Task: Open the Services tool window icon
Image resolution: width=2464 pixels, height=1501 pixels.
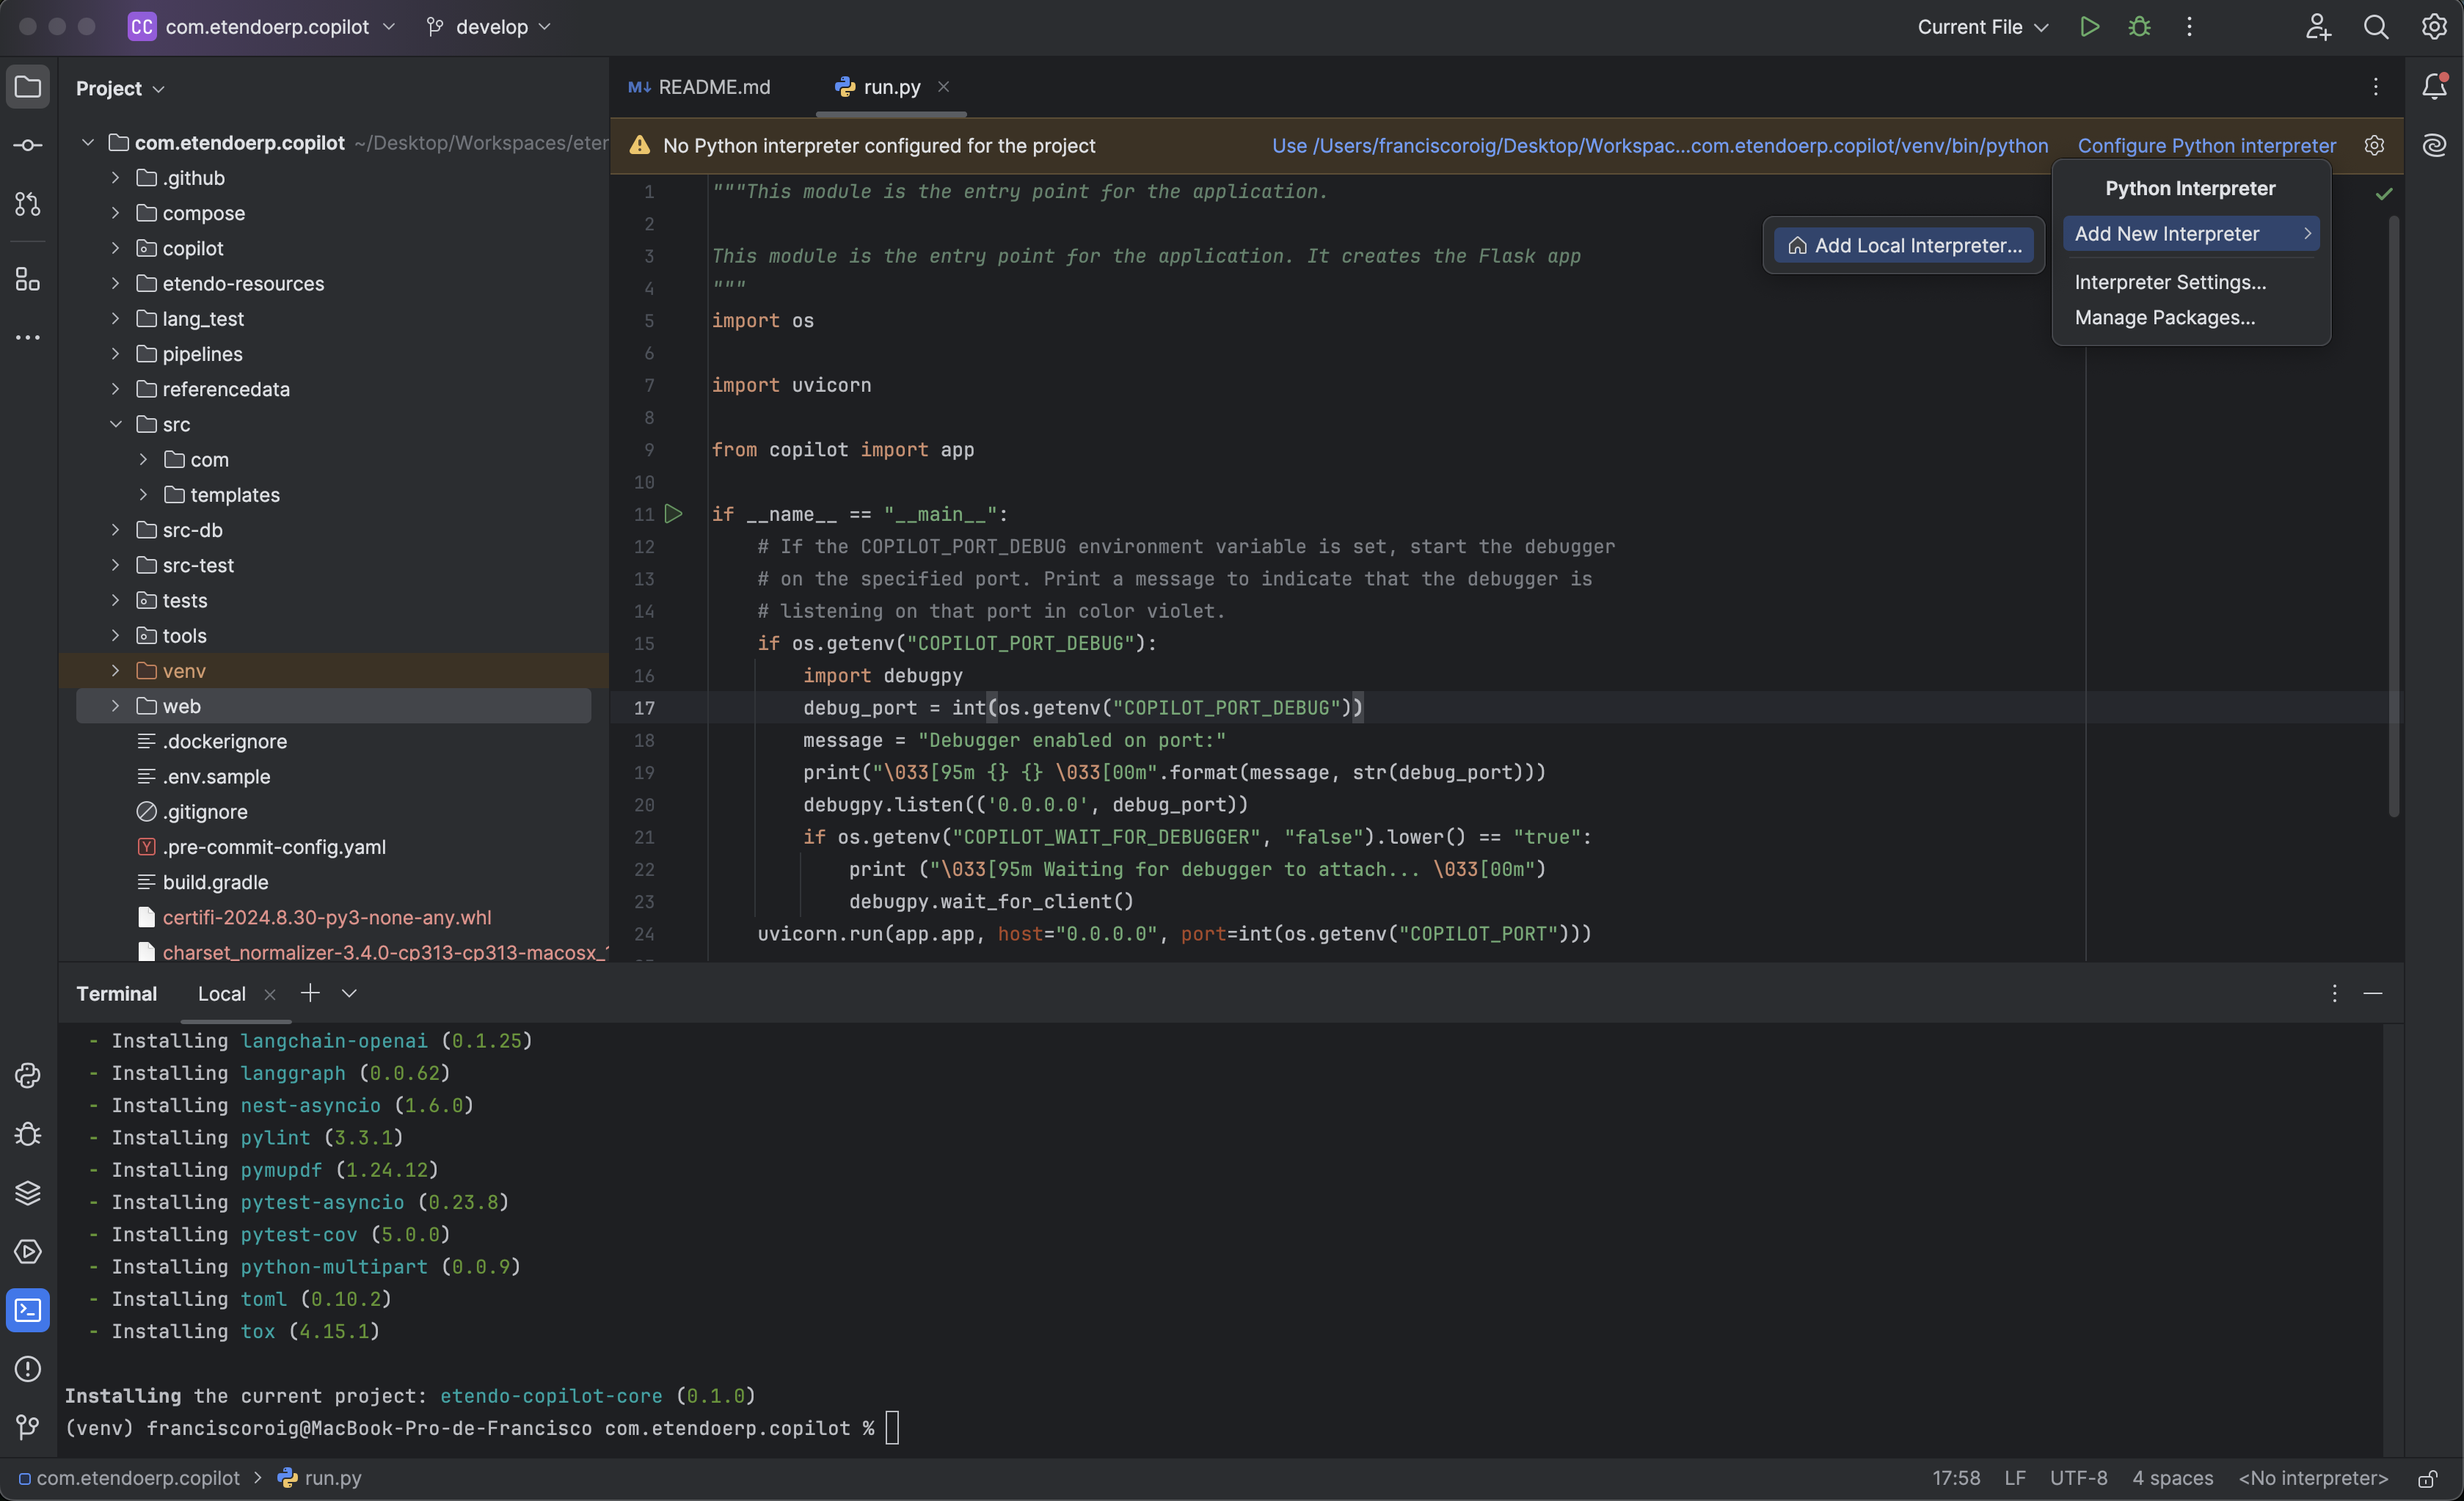Action: 28,1252
